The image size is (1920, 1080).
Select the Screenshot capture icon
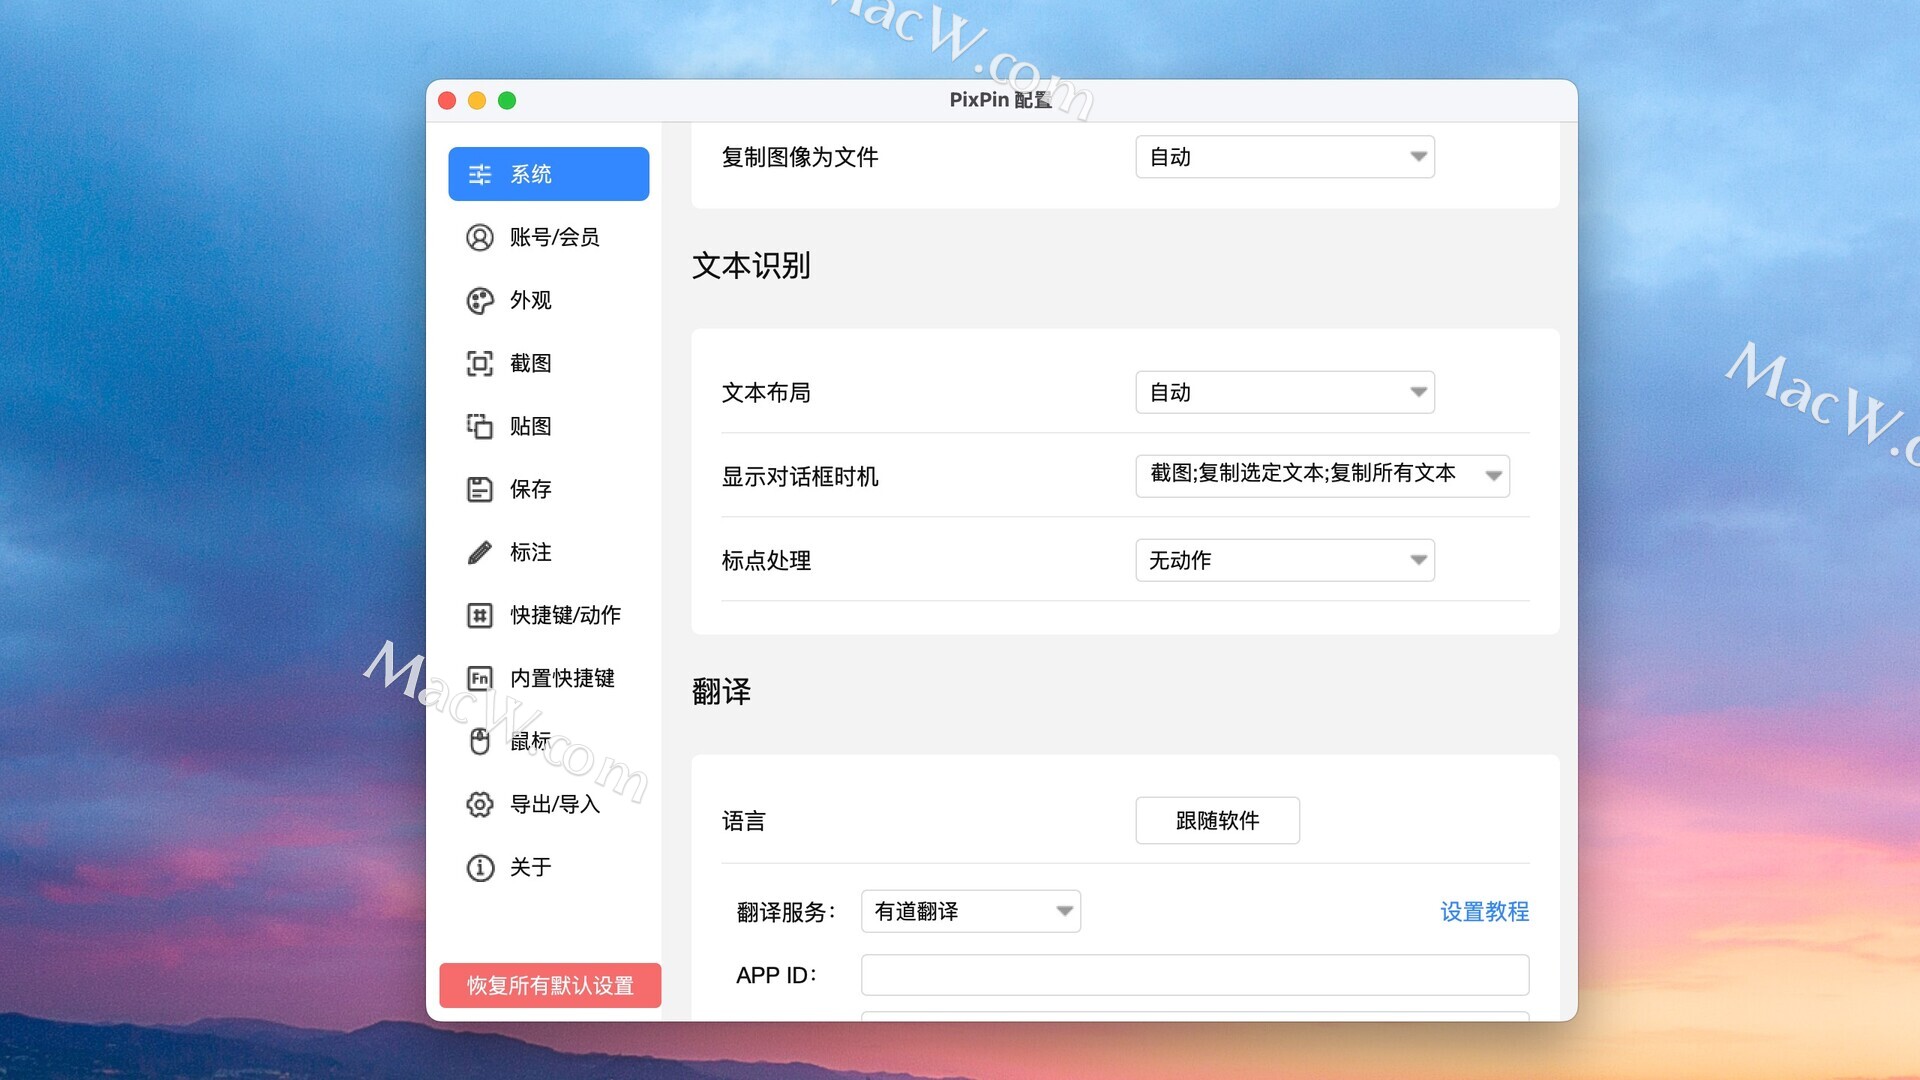[x=480, y=363]
